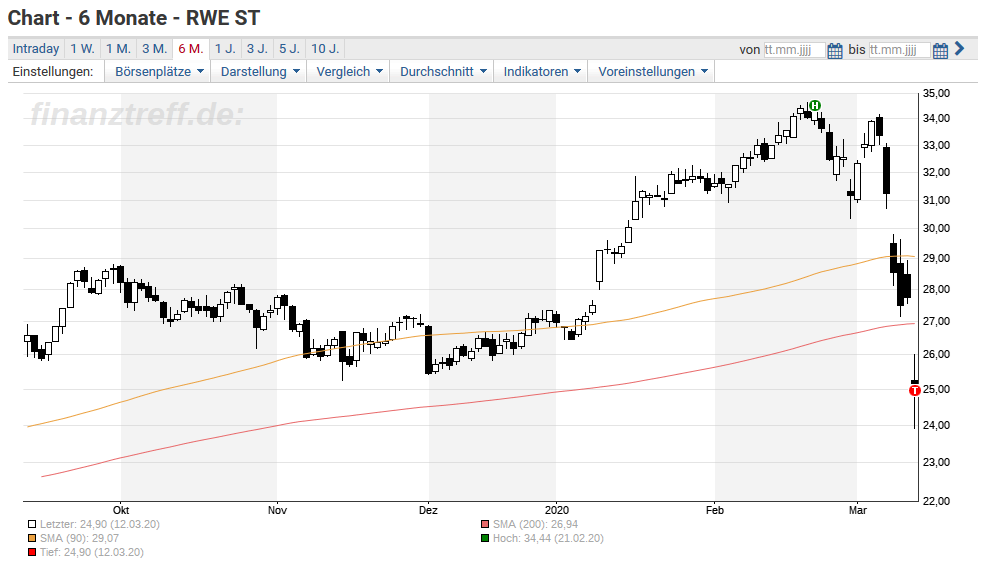Select the 6 M. time range tab
The image size is (986, 569).
click(191, 48)
